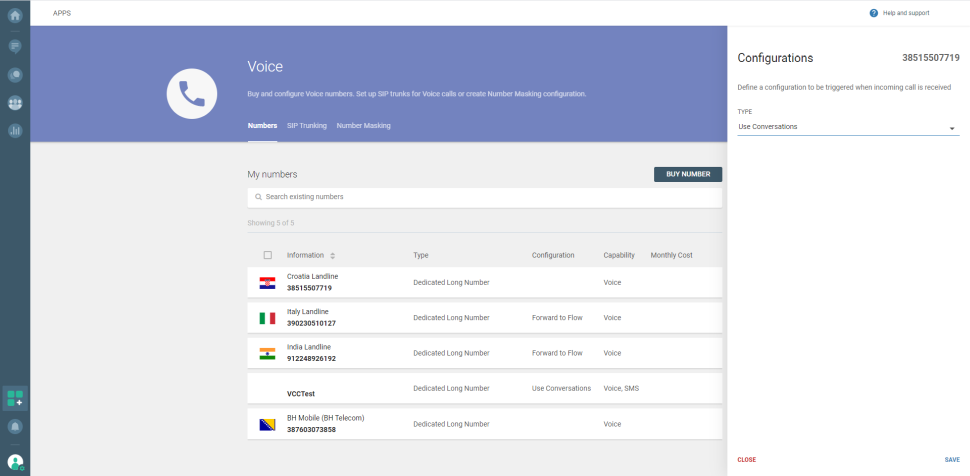Click the Croatia flag icon in list
The width and height of the screenshot is (970, 476).
[x=267, y=283]
